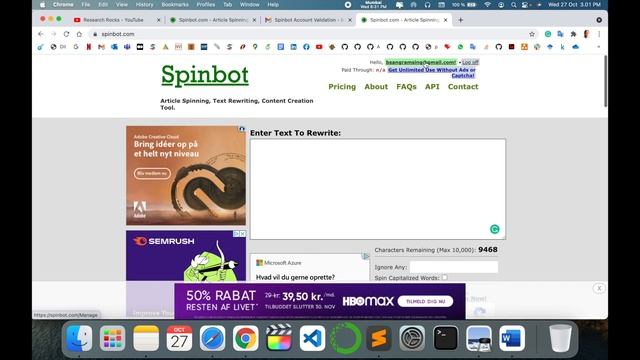Click the page vertical scrollbar

pos(605,82)
